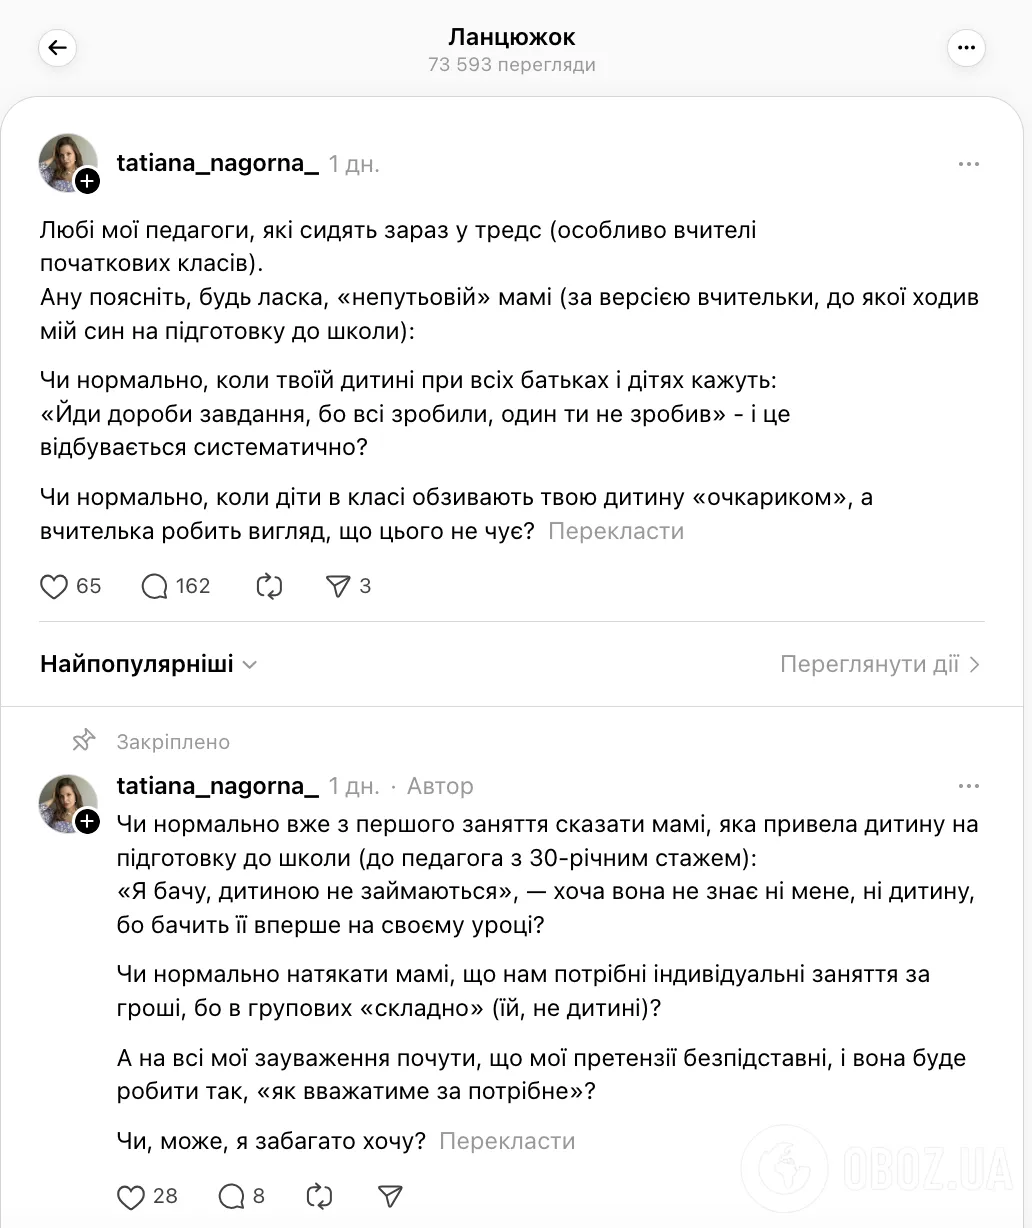Open options menu on the pinned reply

967,786
